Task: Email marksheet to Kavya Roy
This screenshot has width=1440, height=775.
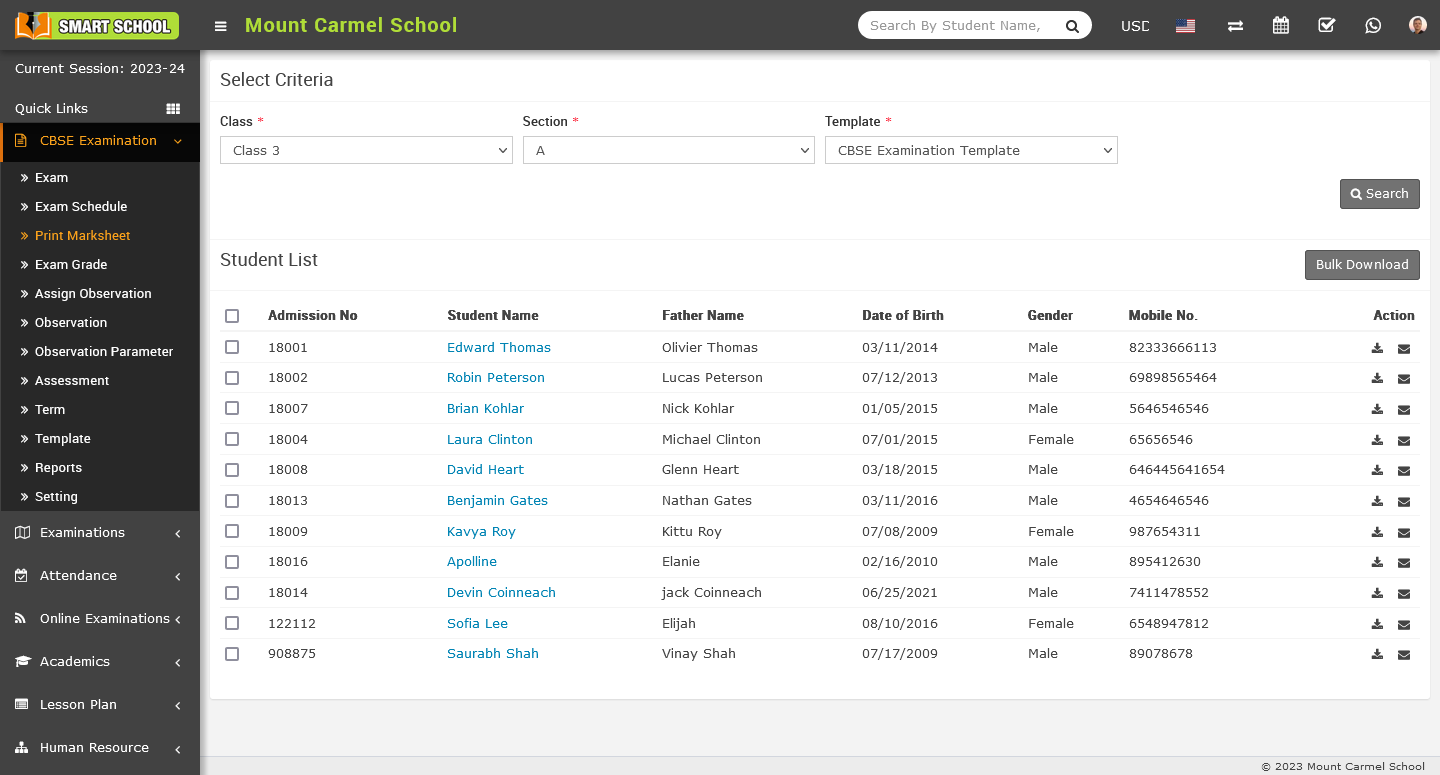Action: (x=1404, y=532)
